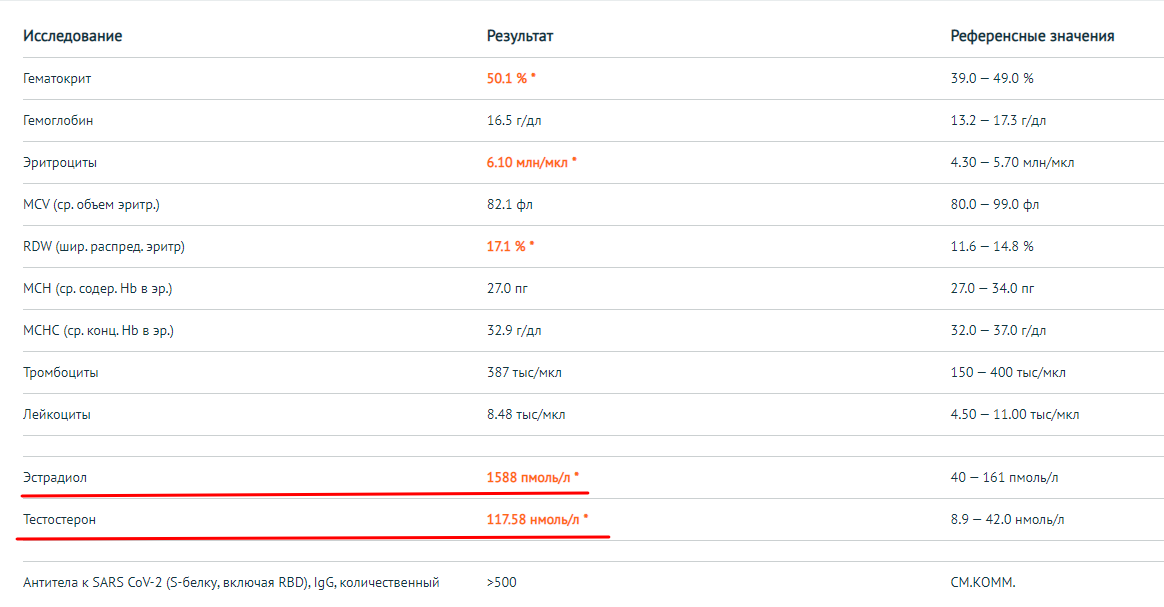
Task: Click the underlined Эстрадиол row label
Action: coord(55,477)
